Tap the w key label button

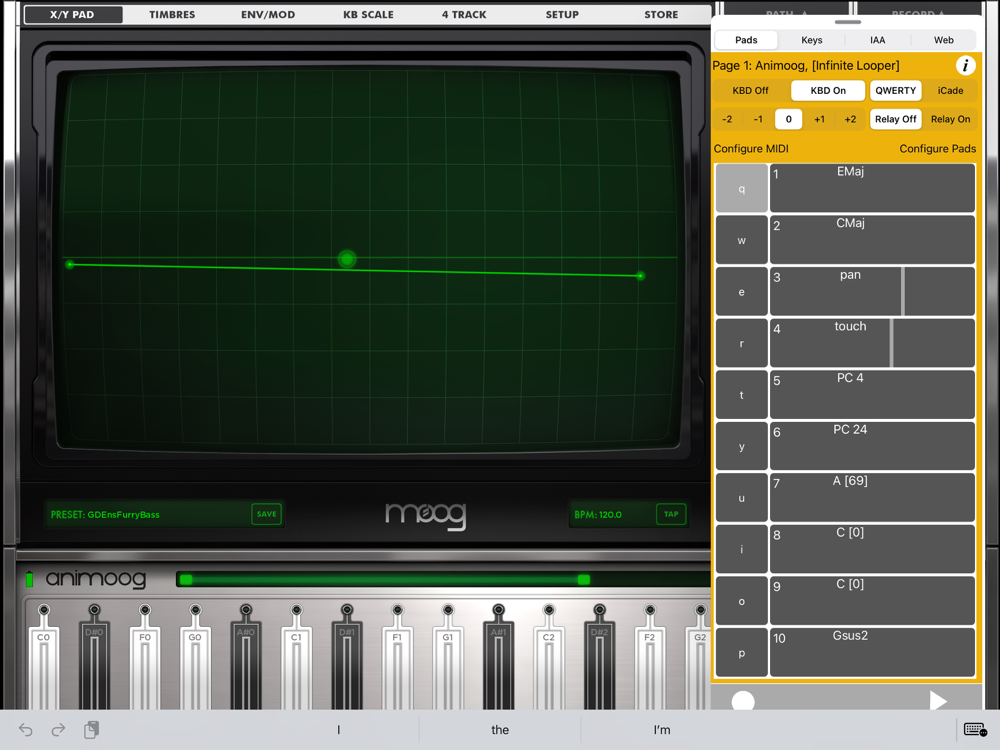point(742,240)
